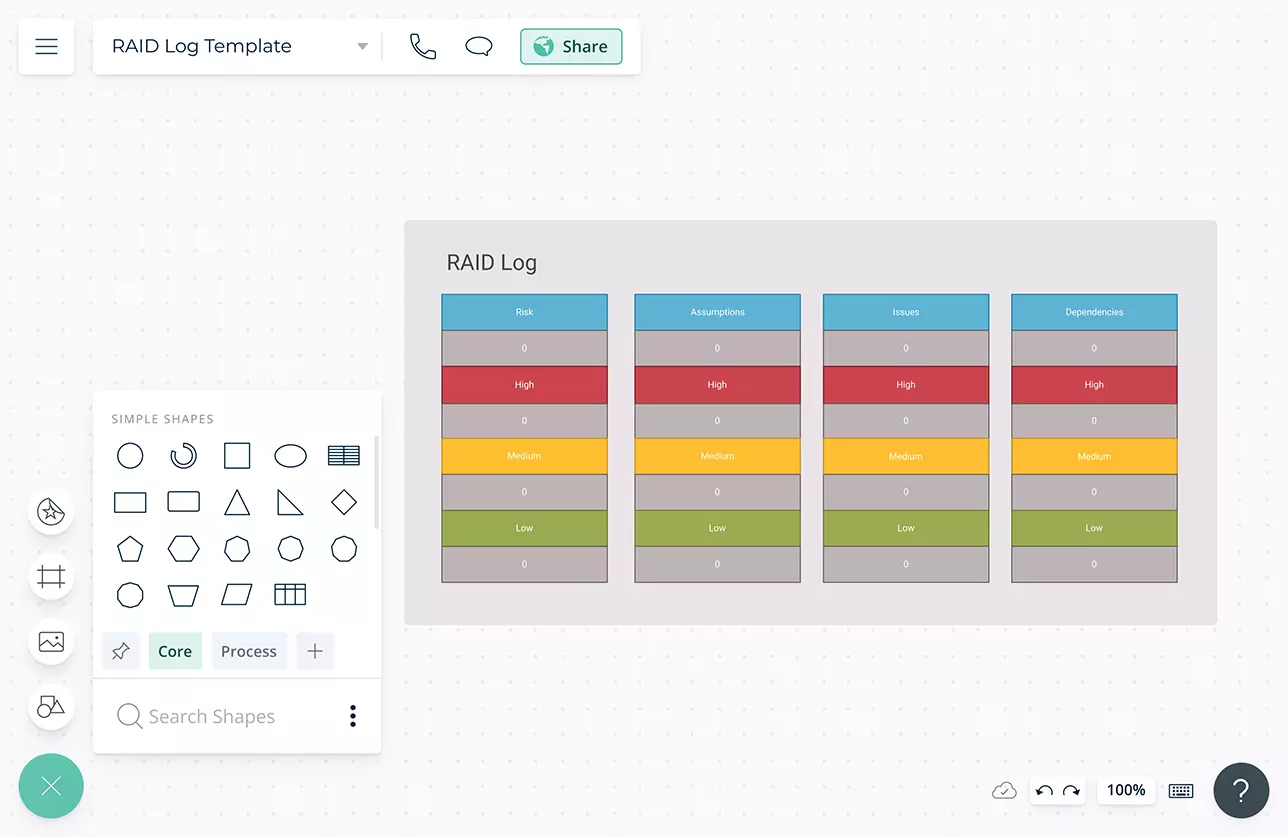Click the Search Shapes input field
The width and height of the screenshot is (1288, 838).
(212, 716)
